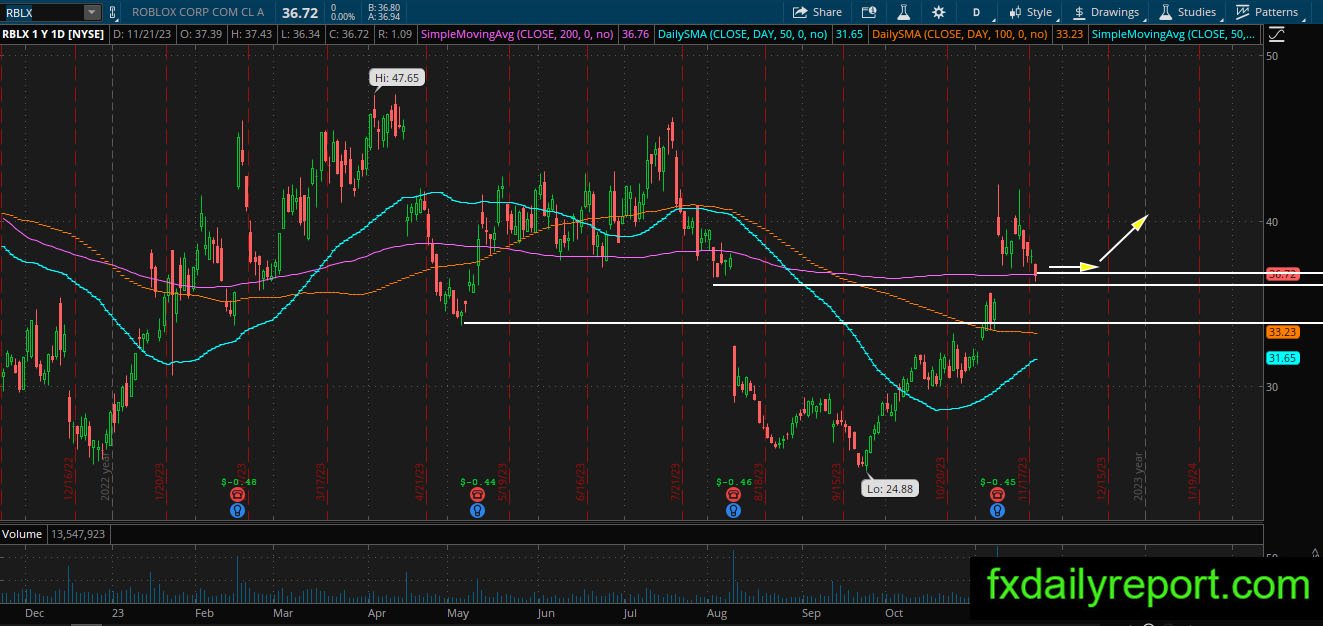Viewport: 1323px width, 626px height.
Task: Click the August earnings phone icon
Action: coord(733,494)
